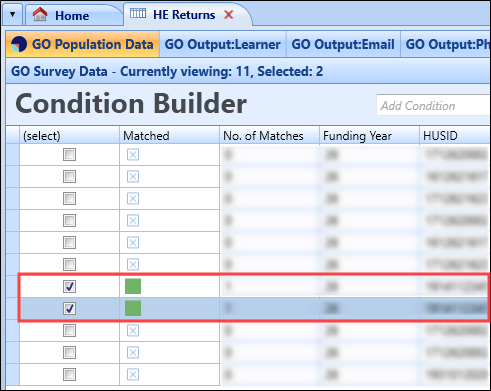This screenshot has height=391, width=491.
Task: Untick the checked box in the seventh row
Action: coord(69,287)
